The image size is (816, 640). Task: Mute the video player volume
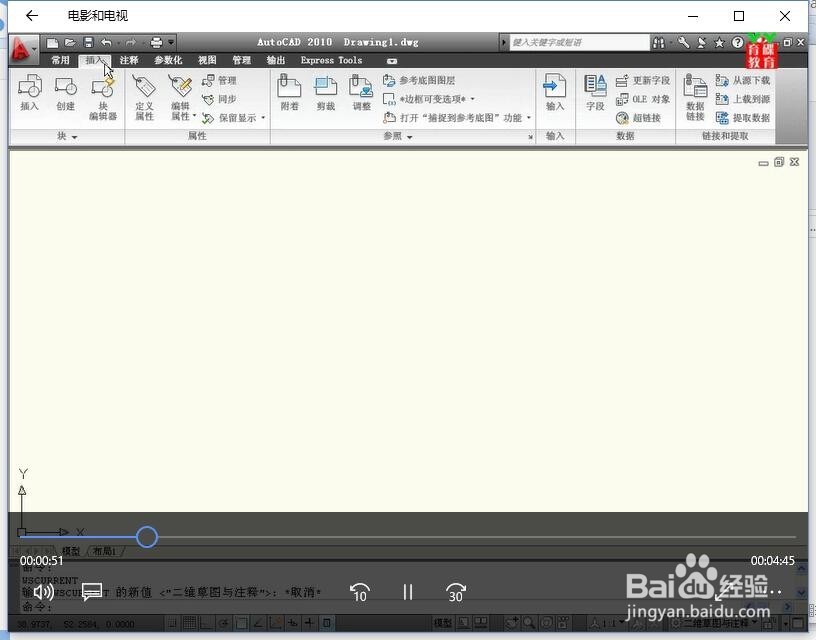click(x=40, y=592)
